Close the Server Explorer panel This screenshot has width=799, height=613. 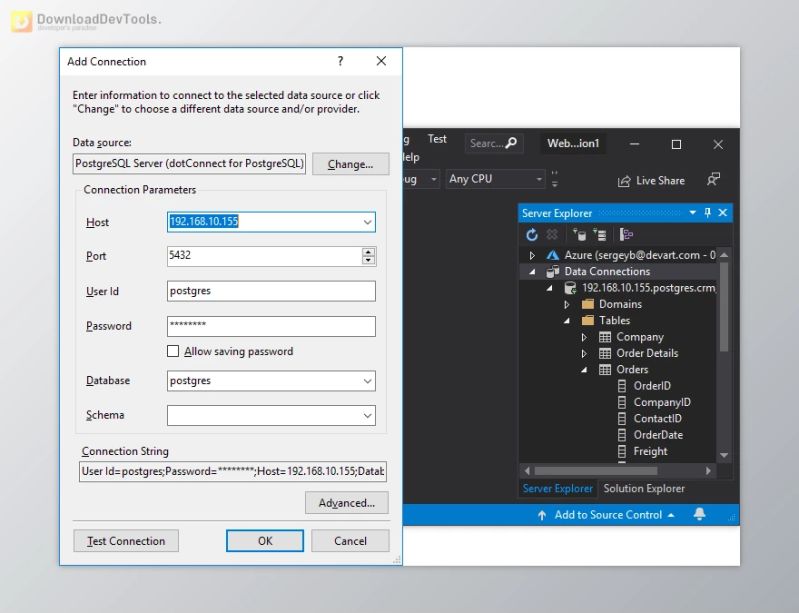click(x=723, y=212)
